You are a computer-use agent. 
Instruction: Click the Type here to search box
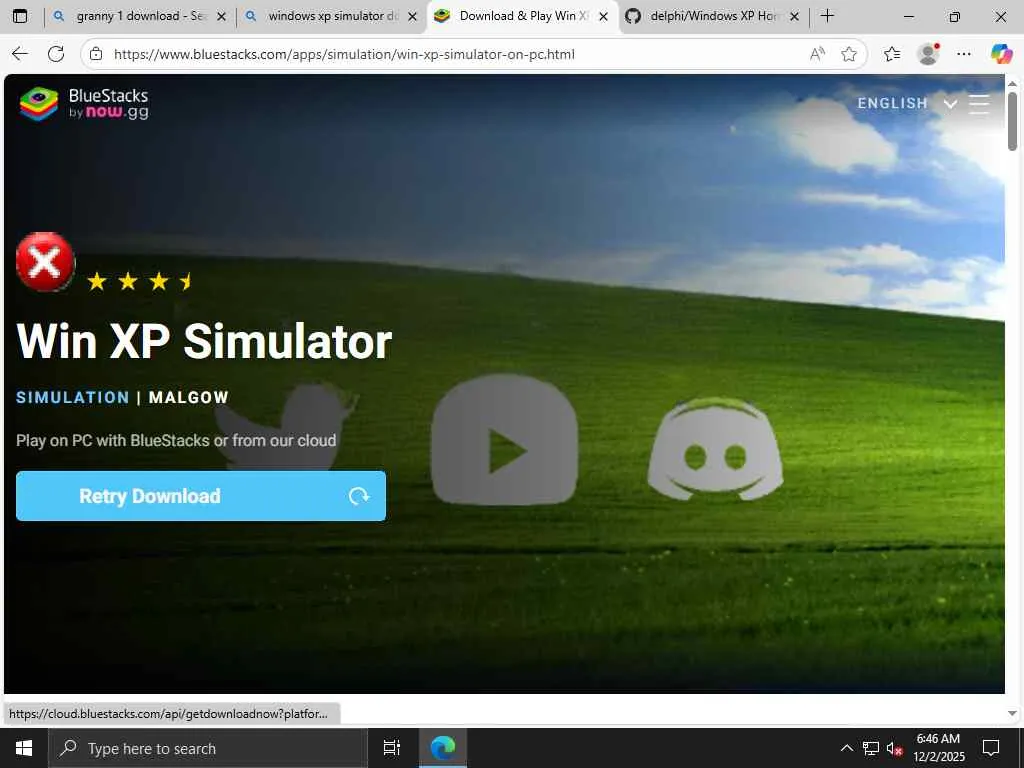tap(208, 748)
